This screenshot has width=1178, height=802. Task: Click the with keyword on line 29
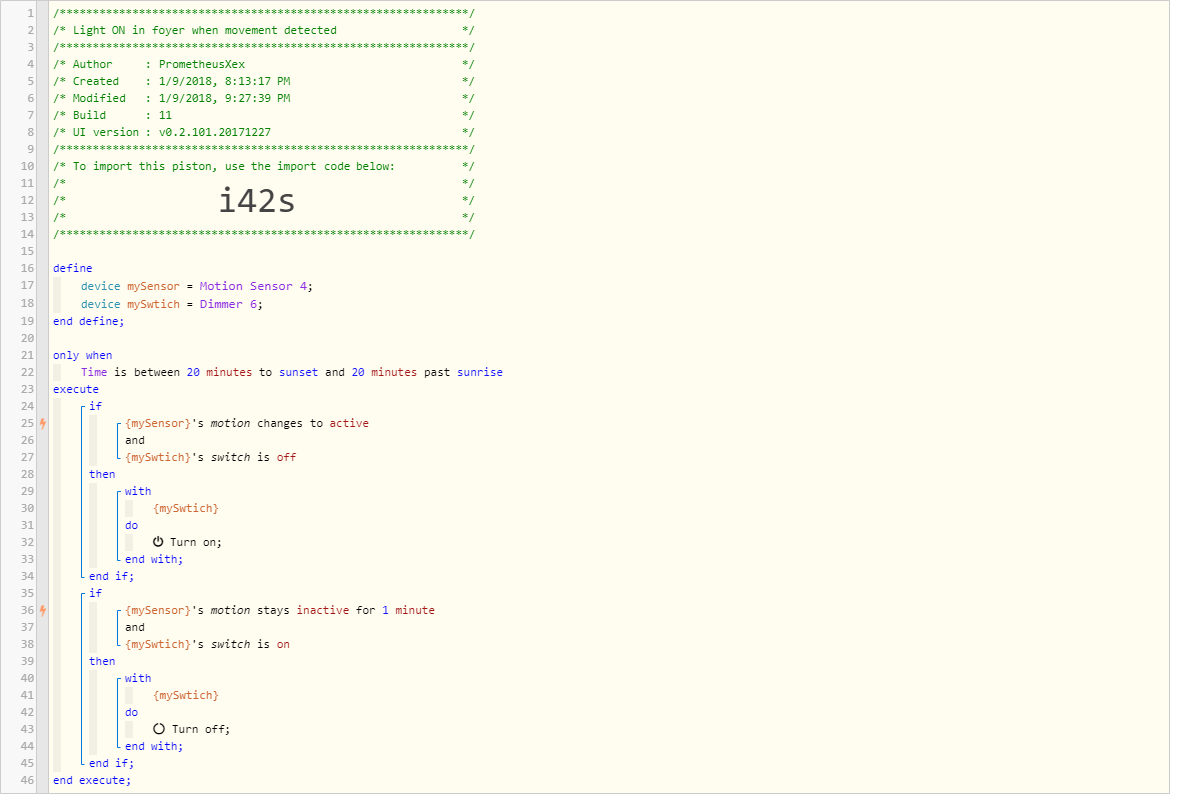[x=138, y=492]
